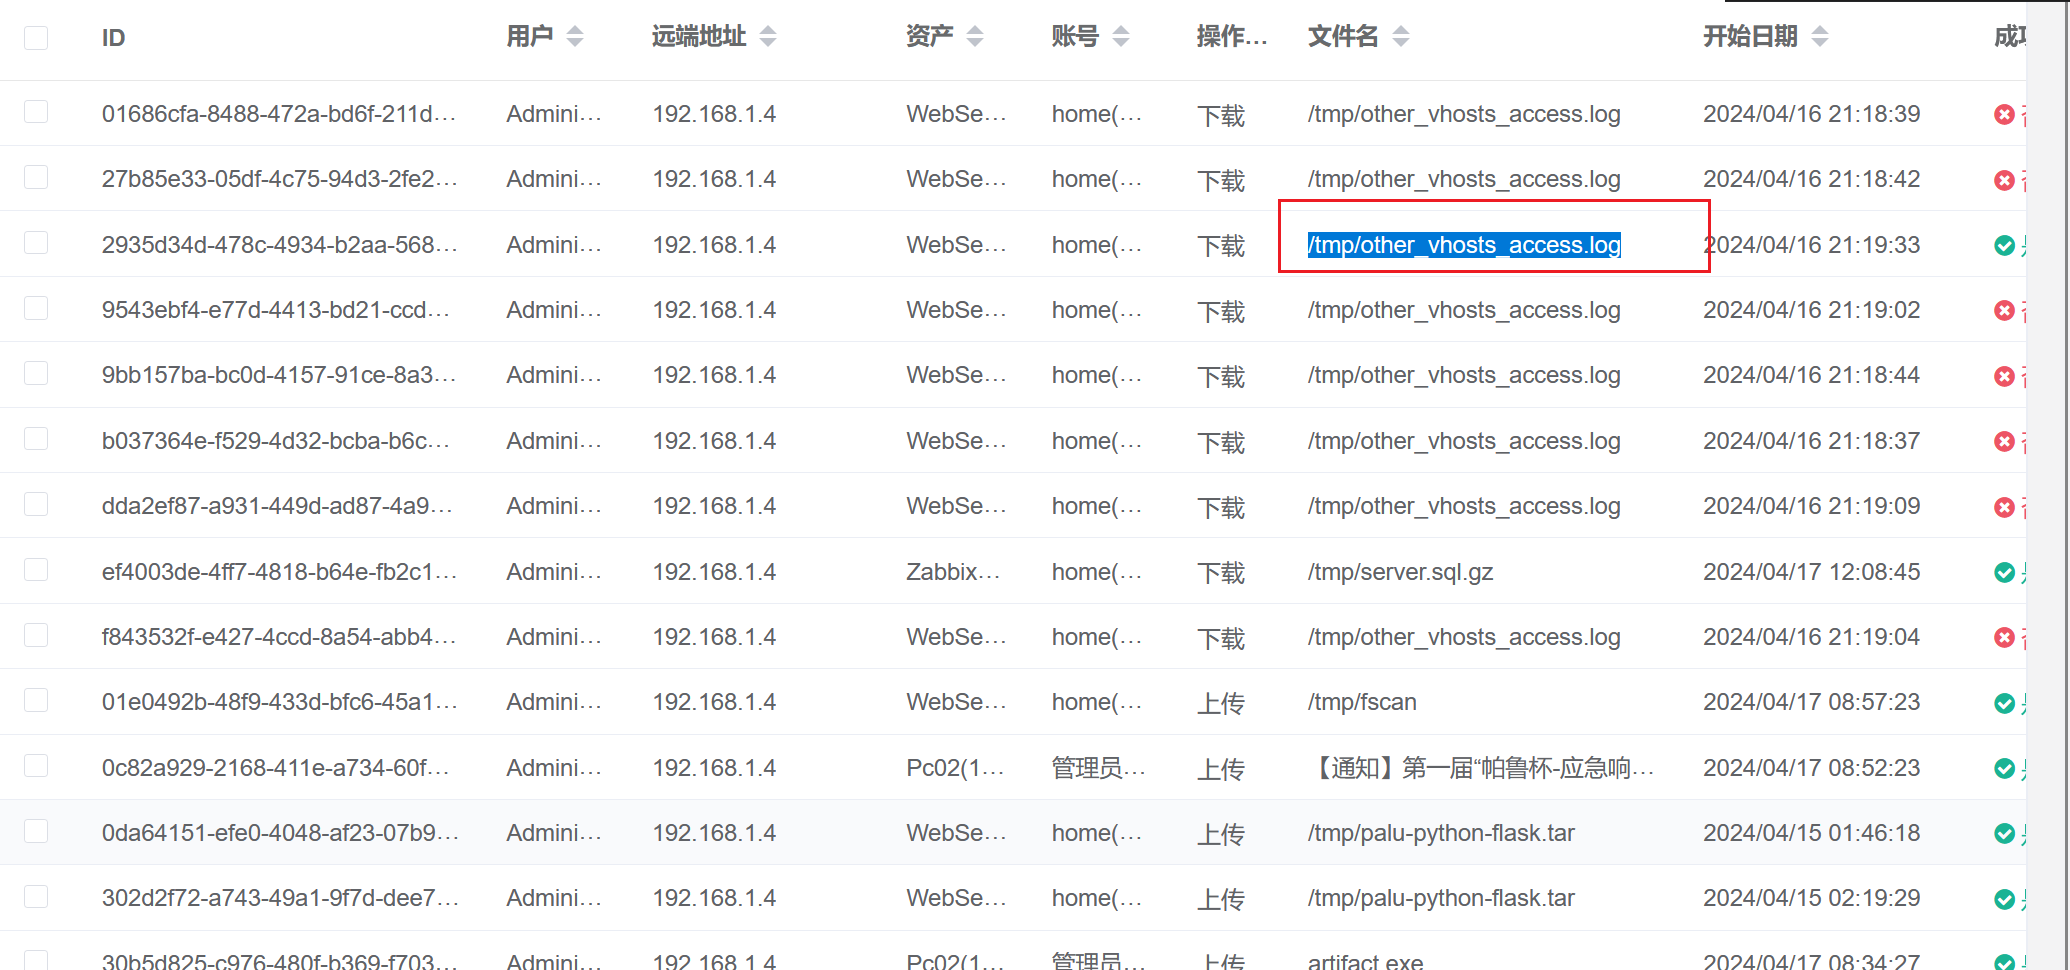This screenshot has width=2070, height=970.
Task: Open record ID 2935d34d-478c-4934-b2aa
Action: coord(278,245)
